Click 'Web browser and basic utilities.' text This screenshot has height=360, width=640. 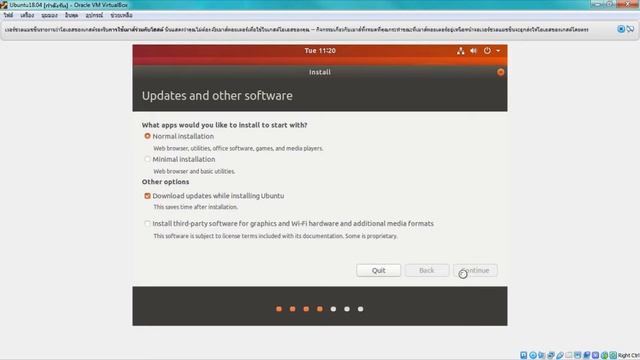pos(194,171)
